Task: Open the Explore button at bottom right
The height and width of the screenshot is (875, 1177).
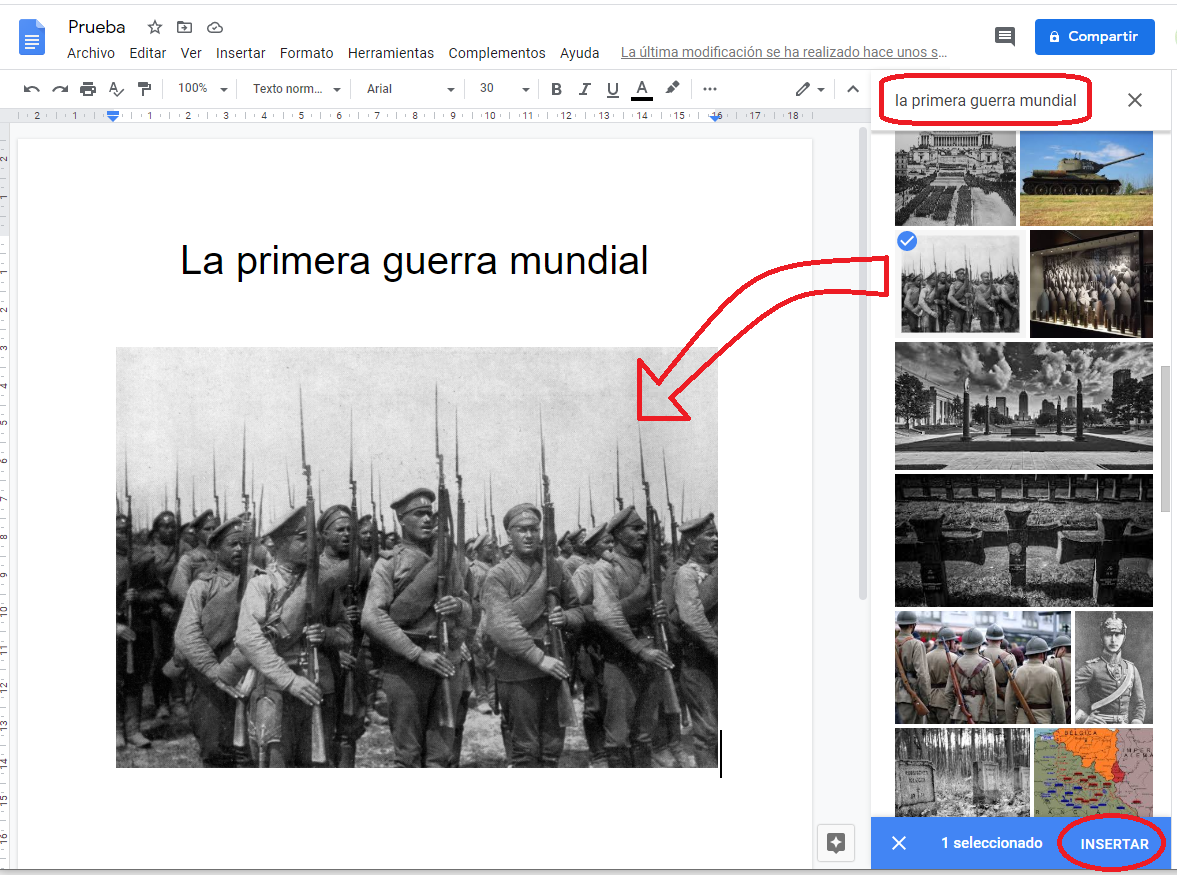Action: [x=837, y=842]
